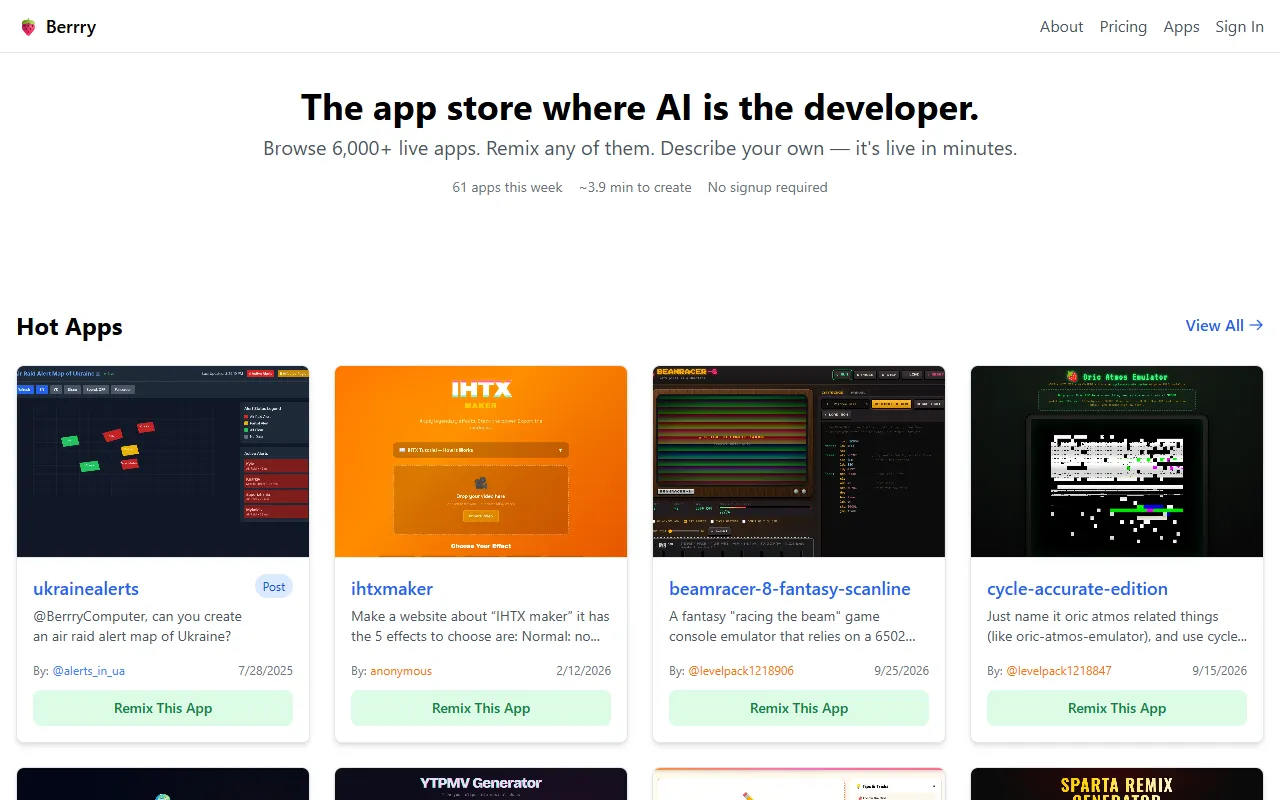This screenshot has height=800, width=1280.
Task: Visit the @levelpack1218847 author profile
Action: (1059, 671)
